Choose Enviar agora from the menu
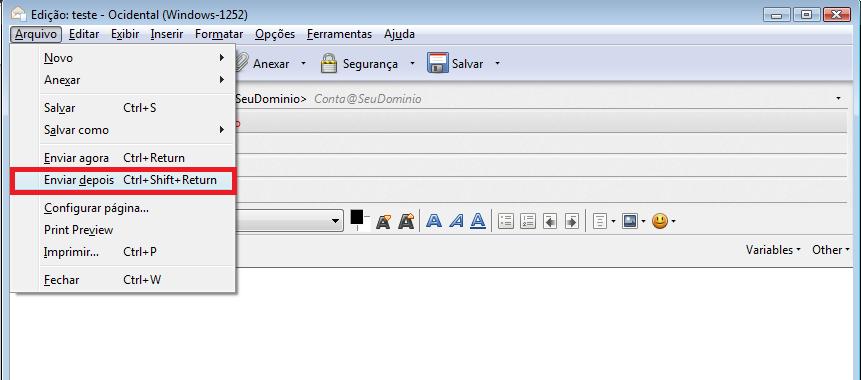861x380 pixels. [123, 158]
